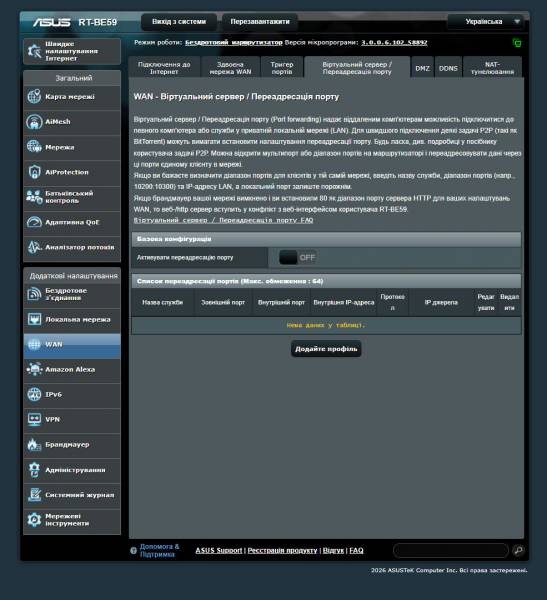Open the Допомога & Підтримка link
The width and height of the screenshot is (547, 600).
(x=159, y=550)
